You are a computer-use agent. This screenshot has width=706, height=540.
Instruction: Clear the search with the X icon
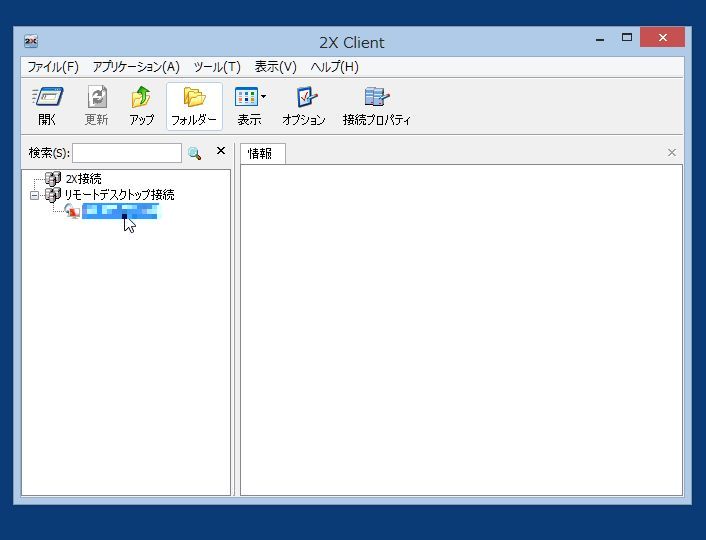pos(221,151)
